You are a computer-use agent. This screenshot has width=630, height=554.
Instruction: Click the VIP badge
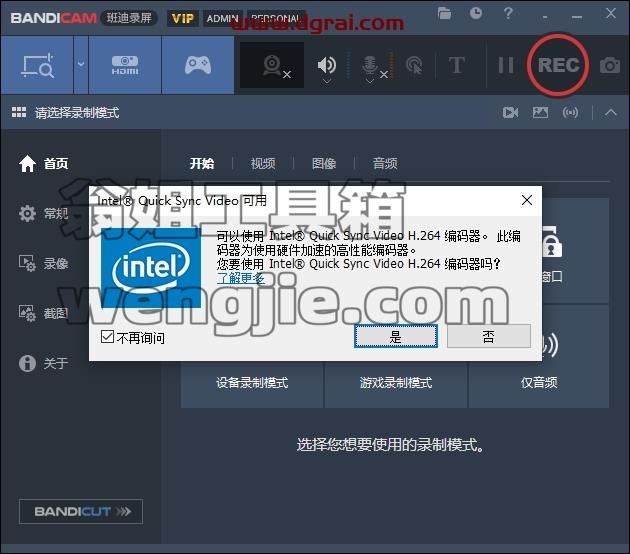[x=183, y=18]
